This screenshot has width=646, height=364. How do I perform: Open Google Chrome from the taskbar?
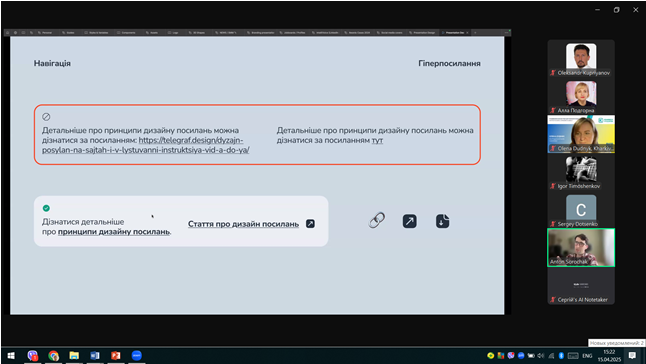click(53, 355)
